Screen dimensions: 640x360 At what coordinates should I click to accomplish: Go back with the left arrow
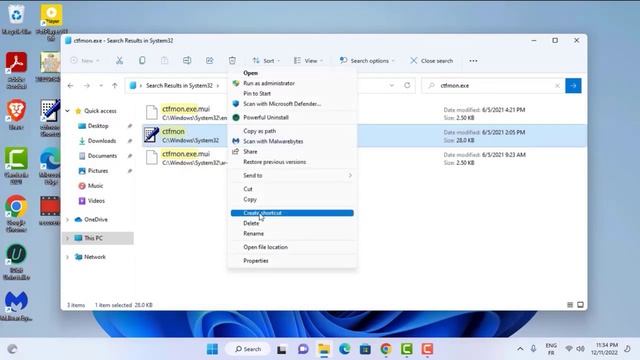(x=71, y=86)
